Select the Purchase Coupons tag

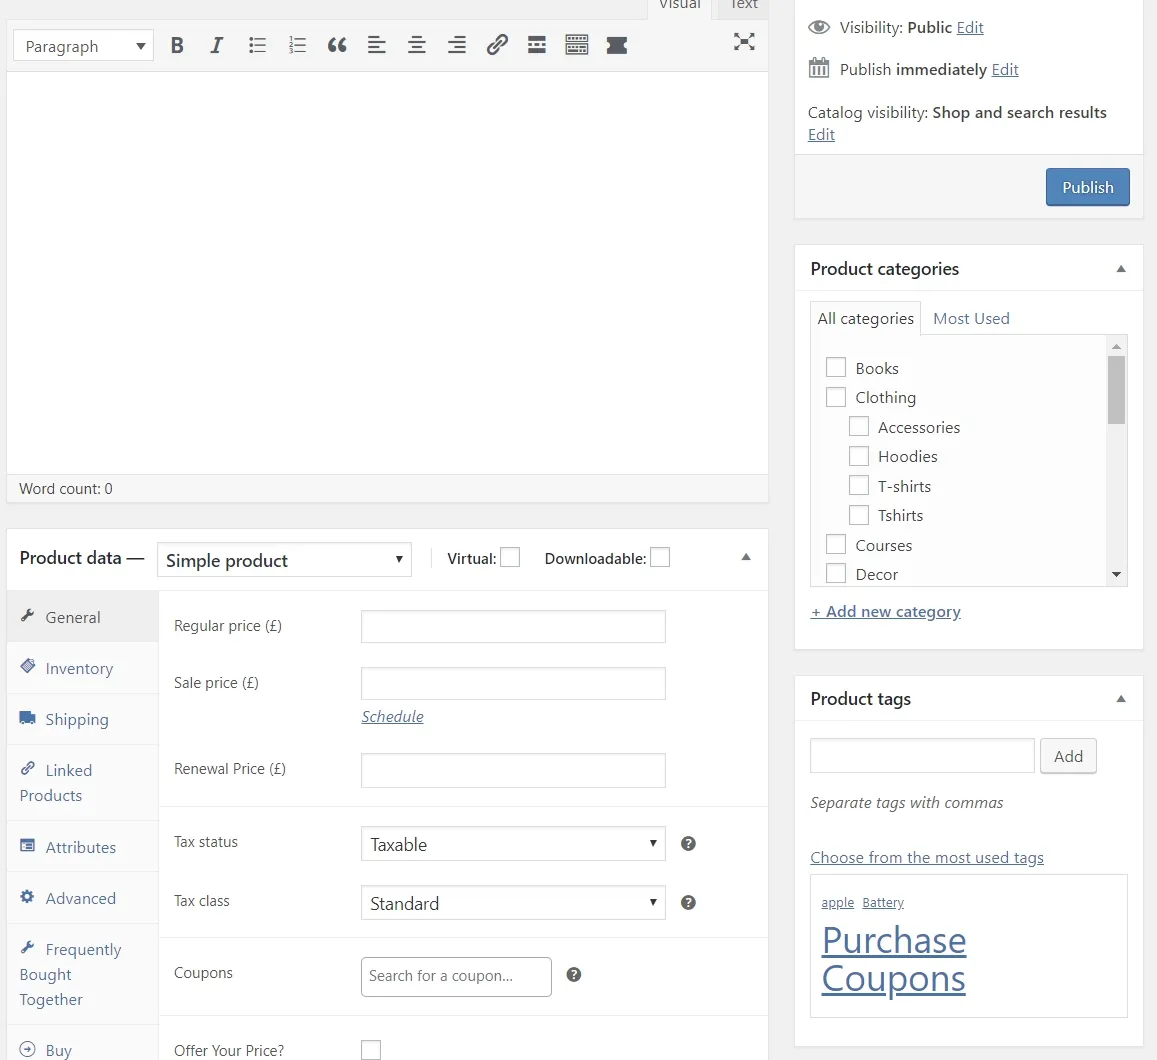click(x=894, y=960)
